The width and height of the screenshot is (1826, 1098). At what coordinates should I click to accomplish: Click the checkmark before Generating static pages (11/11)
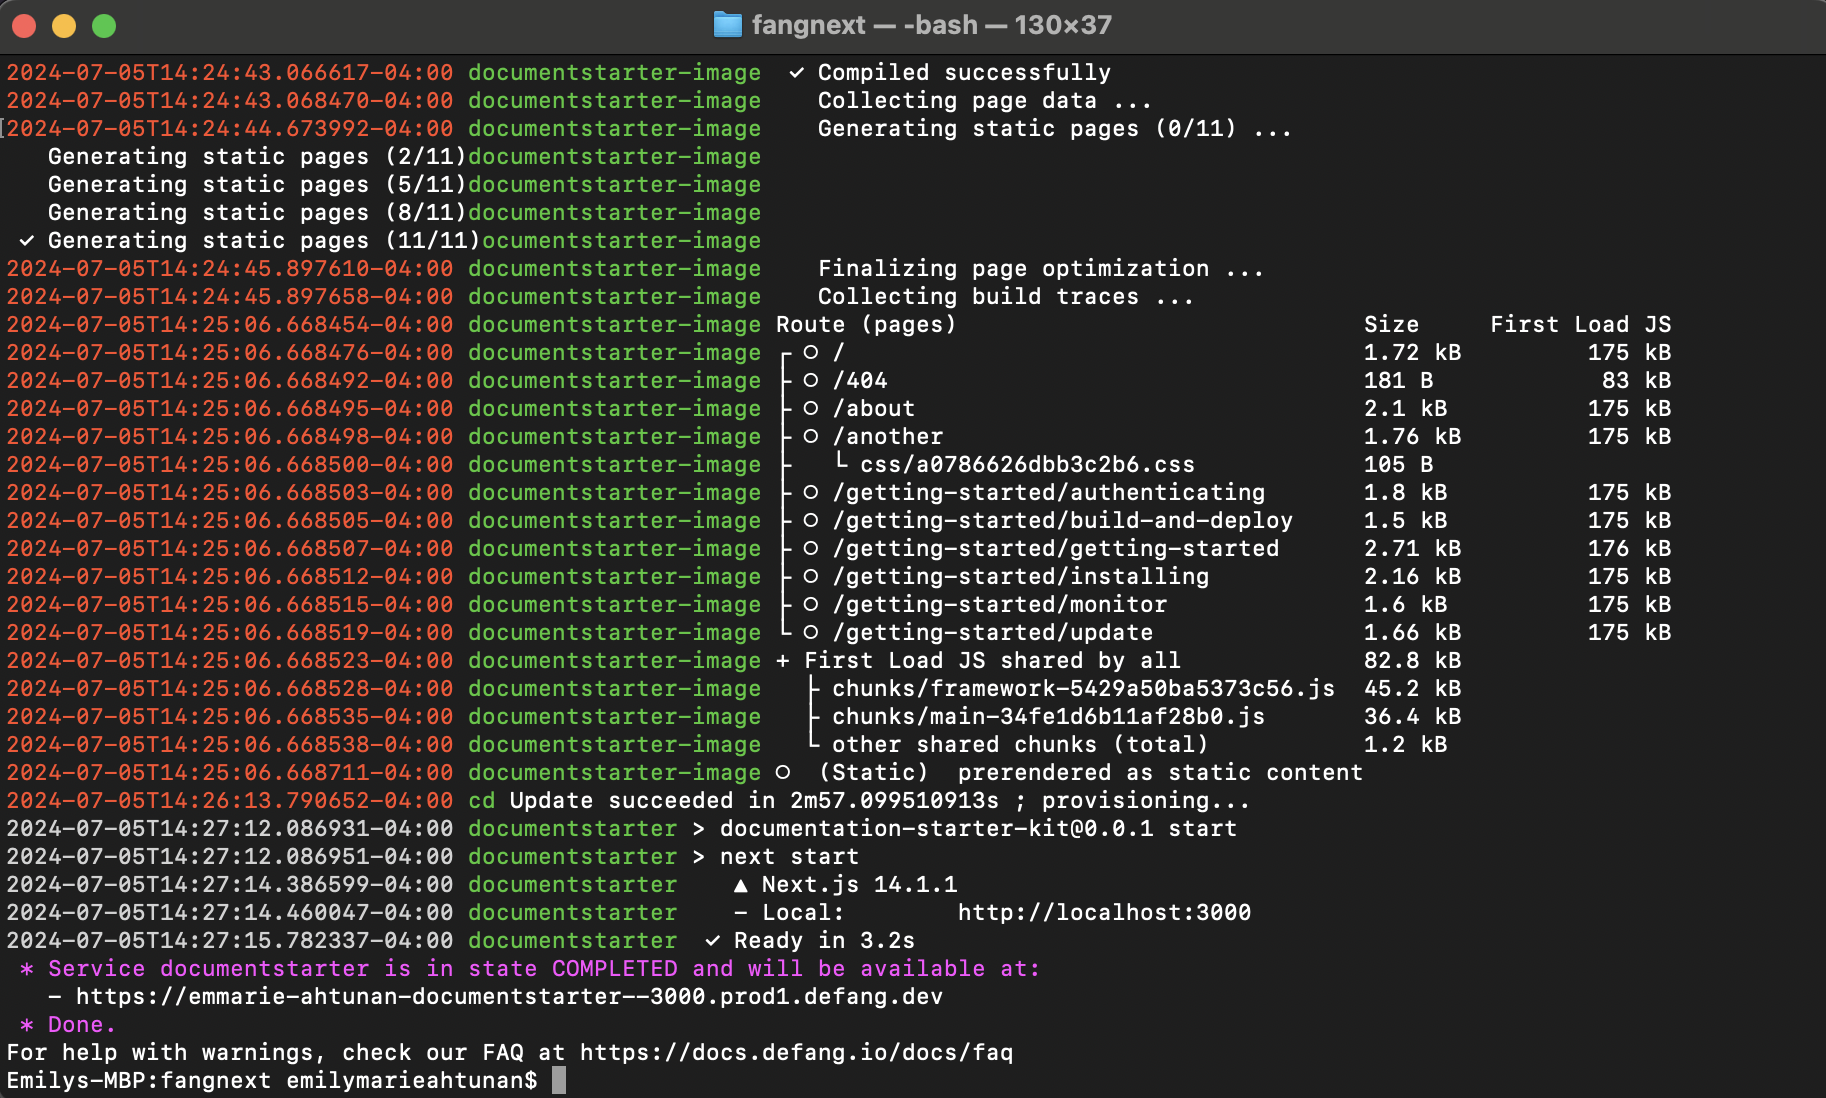coord(27,240)
